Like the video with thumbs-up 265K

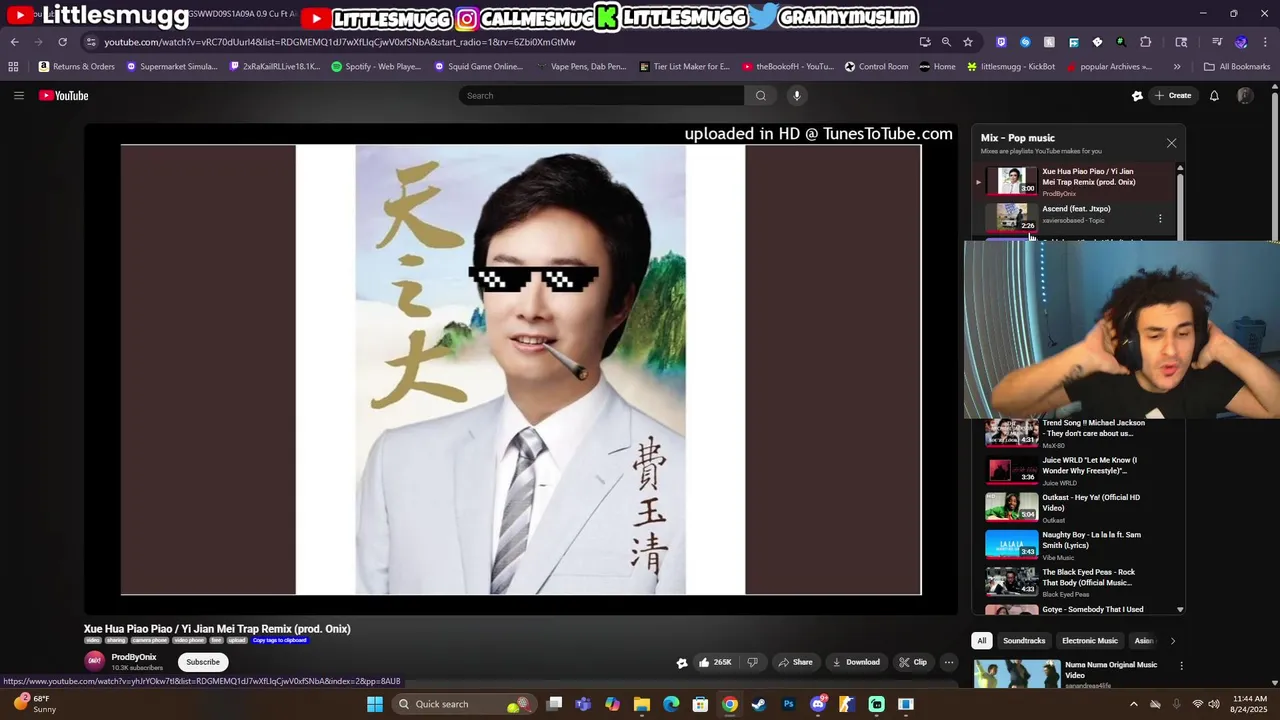tap(716, 662)
